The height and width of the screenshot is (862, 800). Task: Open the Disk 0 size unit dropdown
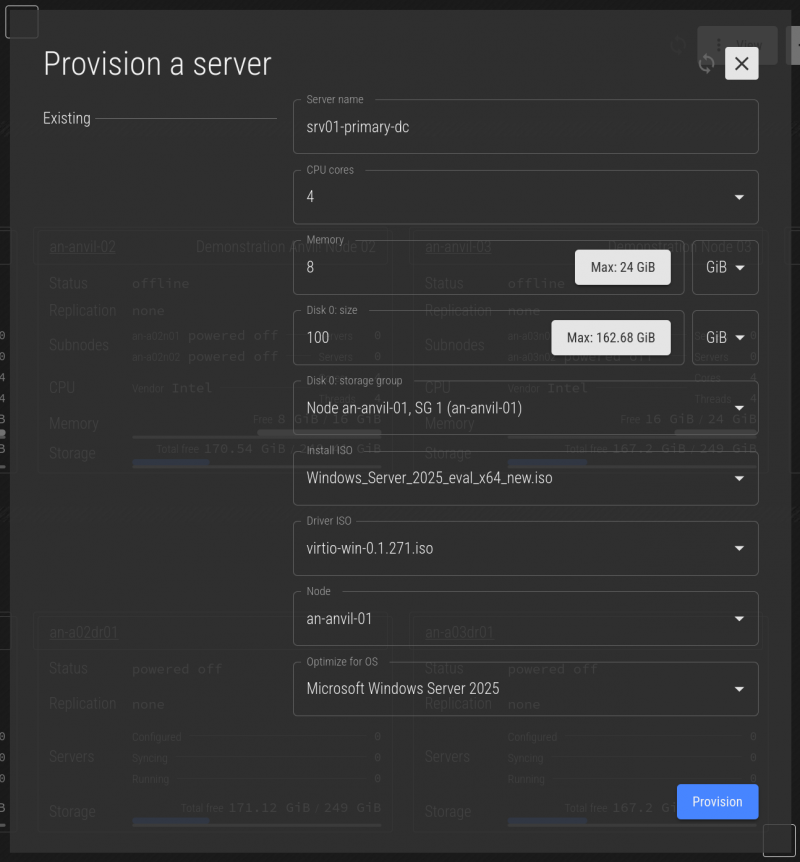[x=725, y=338]
